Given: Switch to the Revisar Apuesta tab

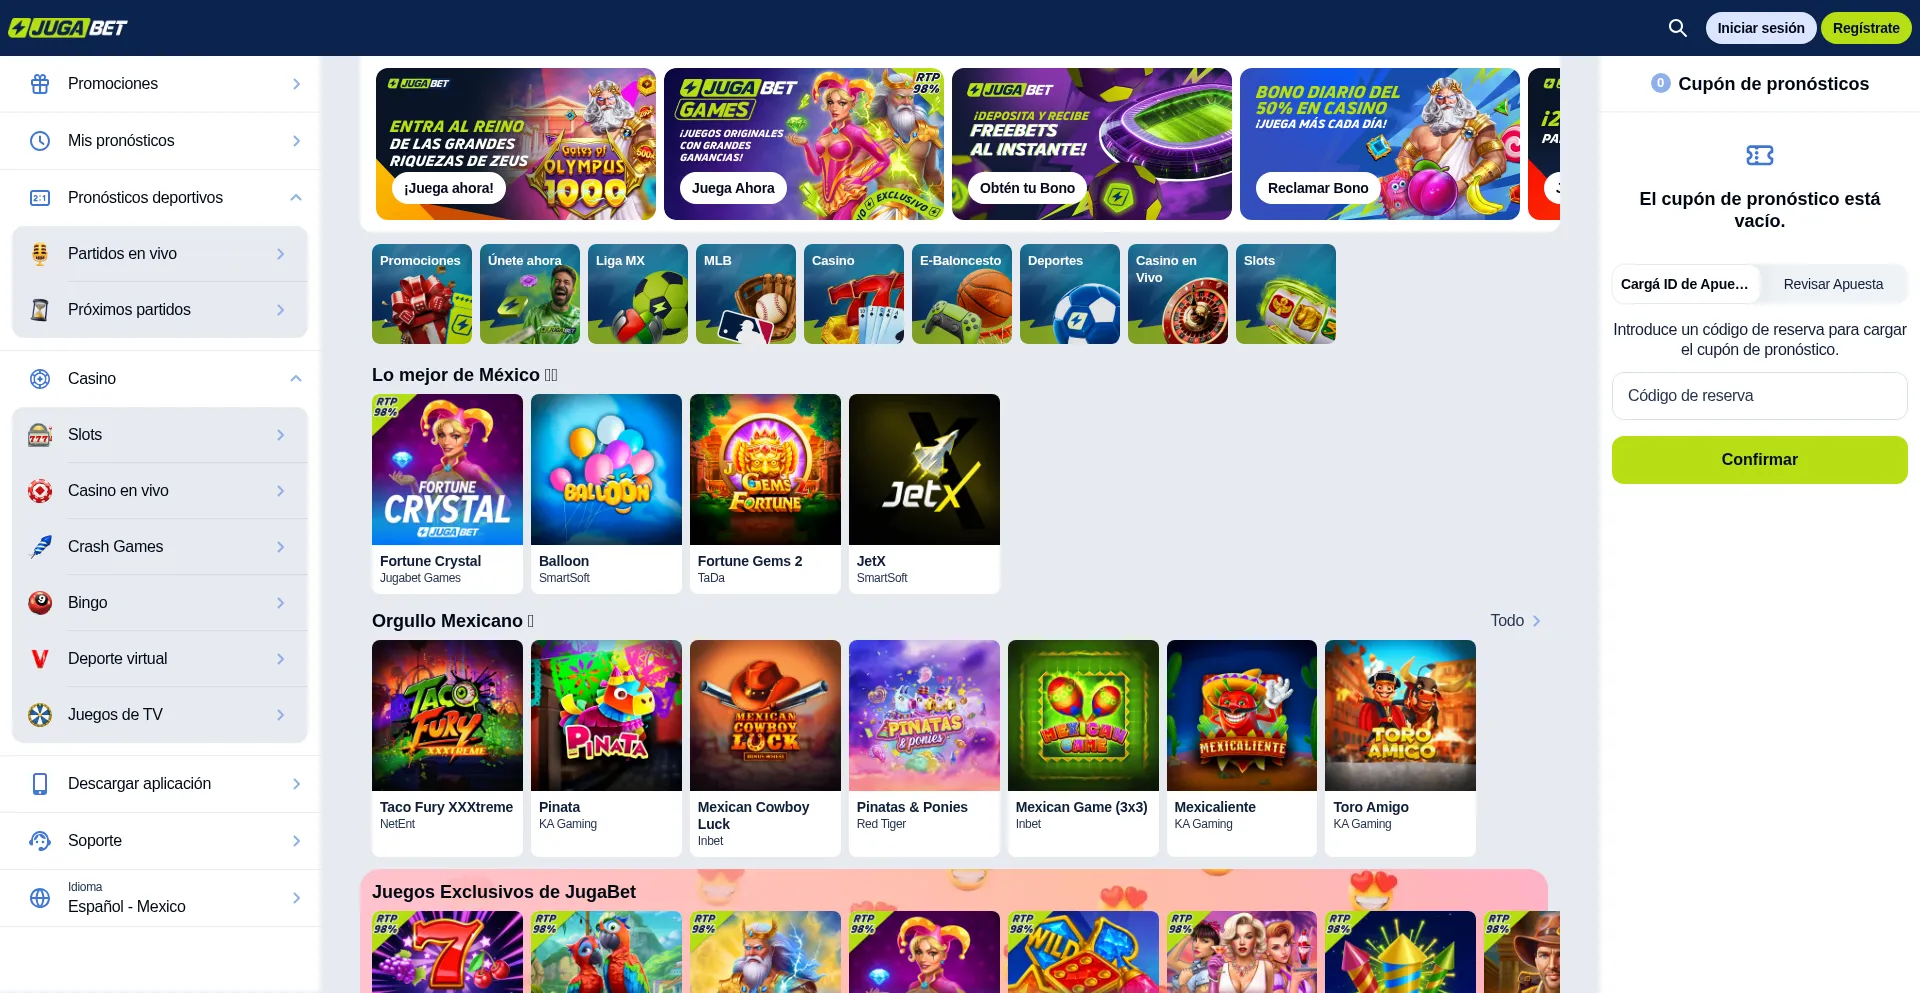Looking at the screenshot, I should (1833, 284).
